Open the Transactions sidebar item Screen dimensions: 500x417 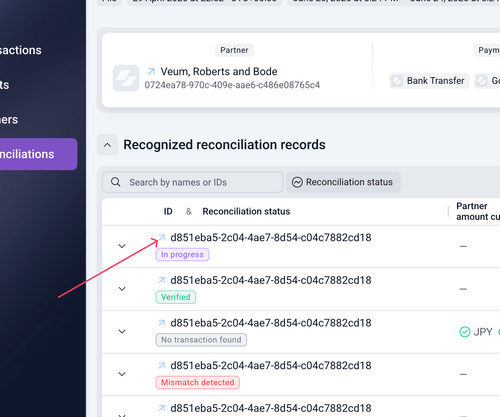pyautogui.click(x=21, y=50)
